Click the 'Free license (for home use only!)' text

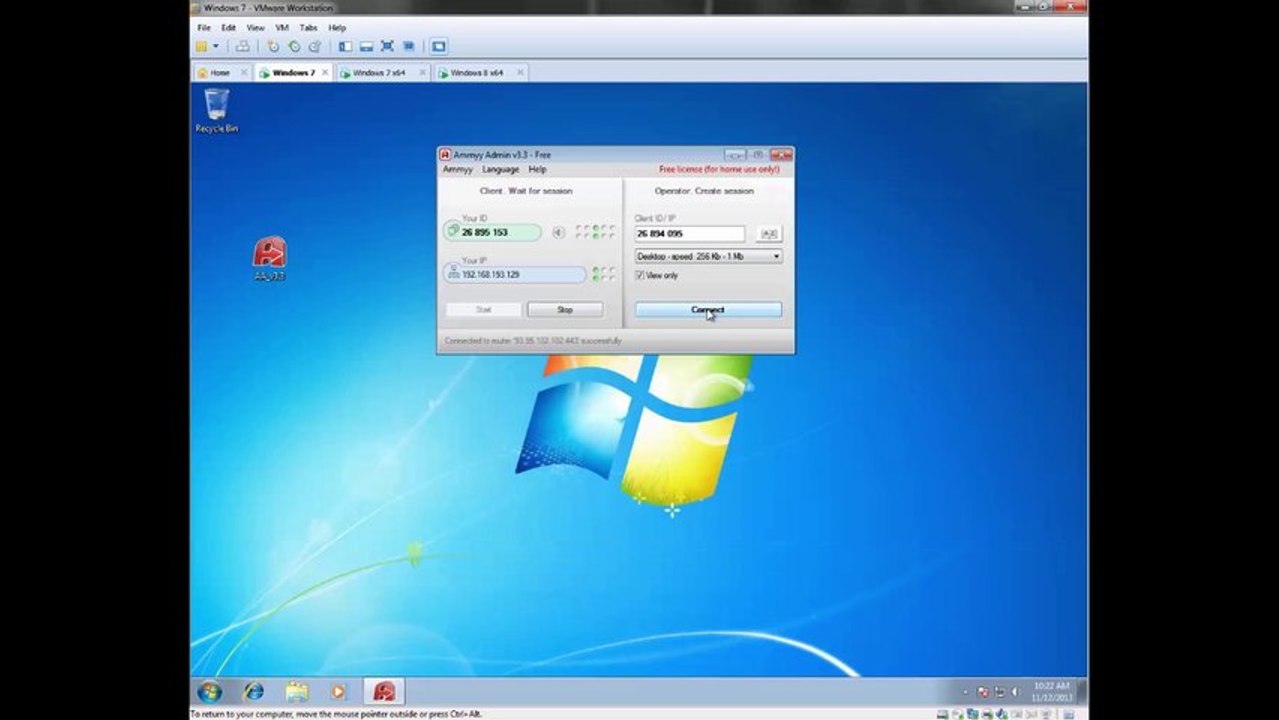(x=719, y=170)
